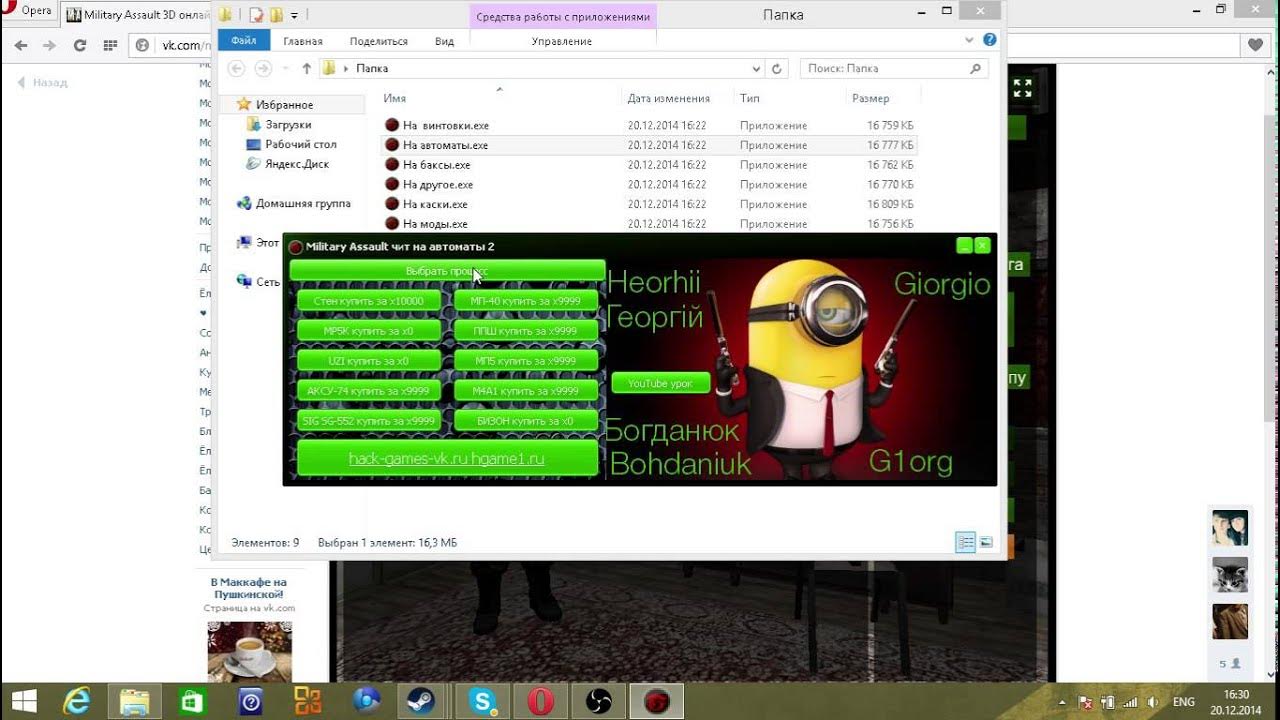
Task: Go up one folder level in Explorer
Action: point(307,68)
